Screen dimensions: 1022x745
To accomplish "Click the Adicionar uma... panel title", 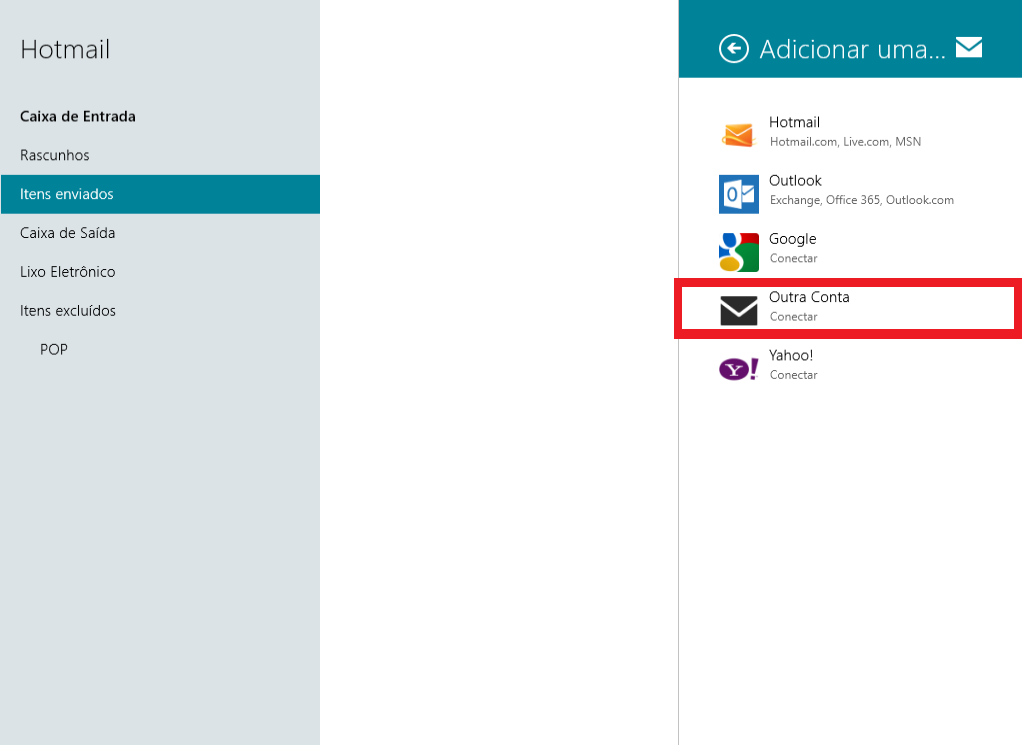I will coord(853,50).
